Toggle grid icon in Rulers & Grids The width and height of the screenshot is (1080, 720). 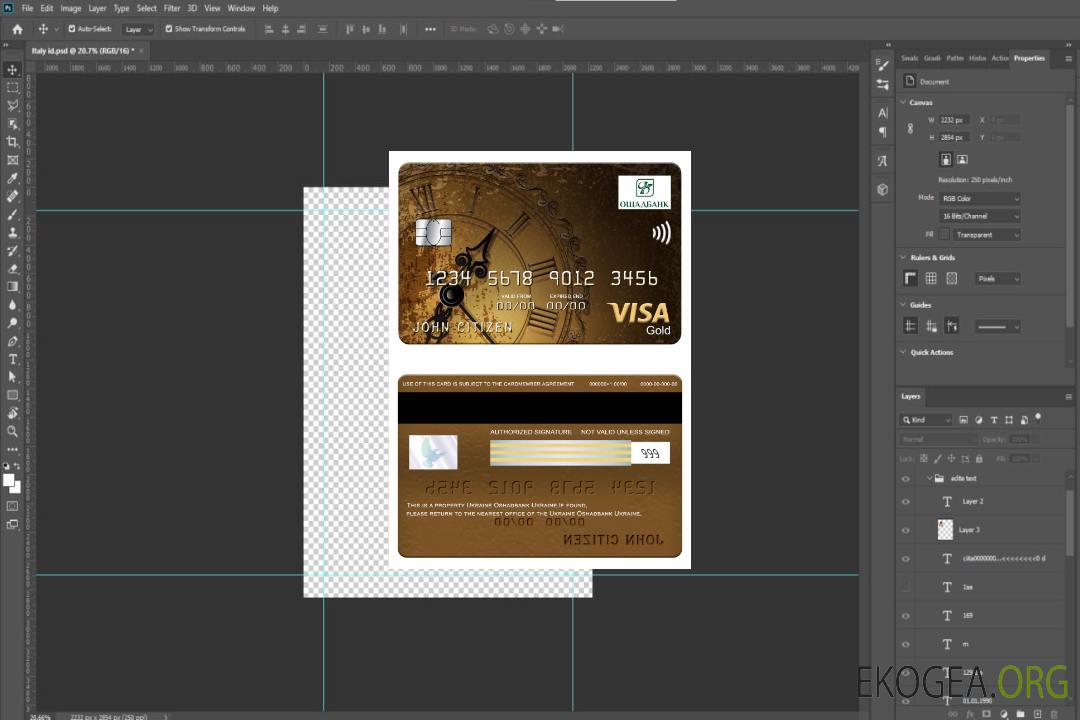(931, 278)
